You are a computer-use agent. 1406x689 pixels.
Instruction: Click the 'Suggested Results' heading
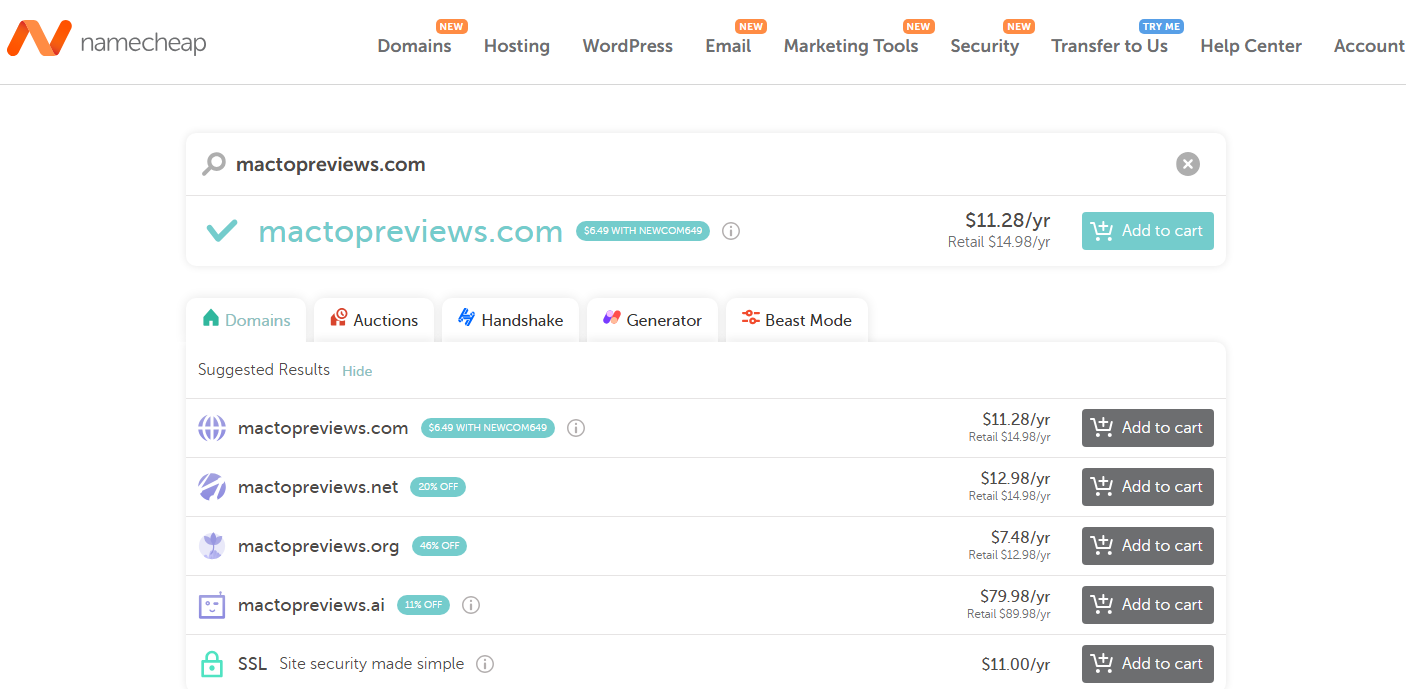[264, 370]
